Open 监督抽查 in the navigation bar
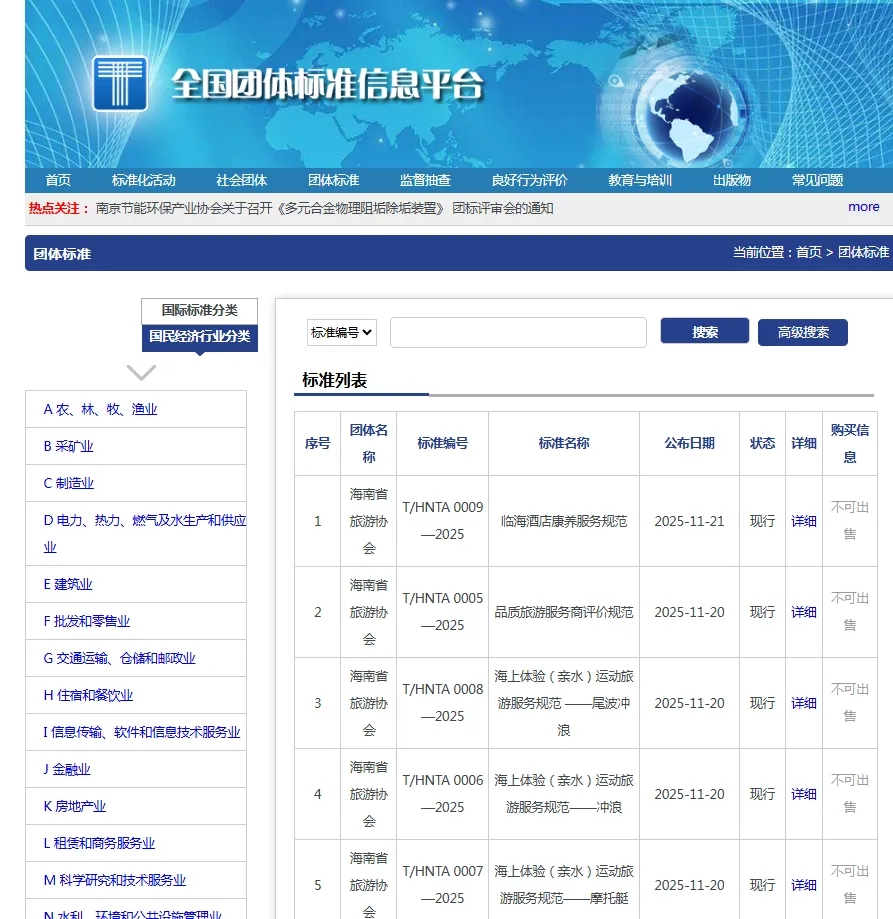The image size is (893, 919). point(425,180)
